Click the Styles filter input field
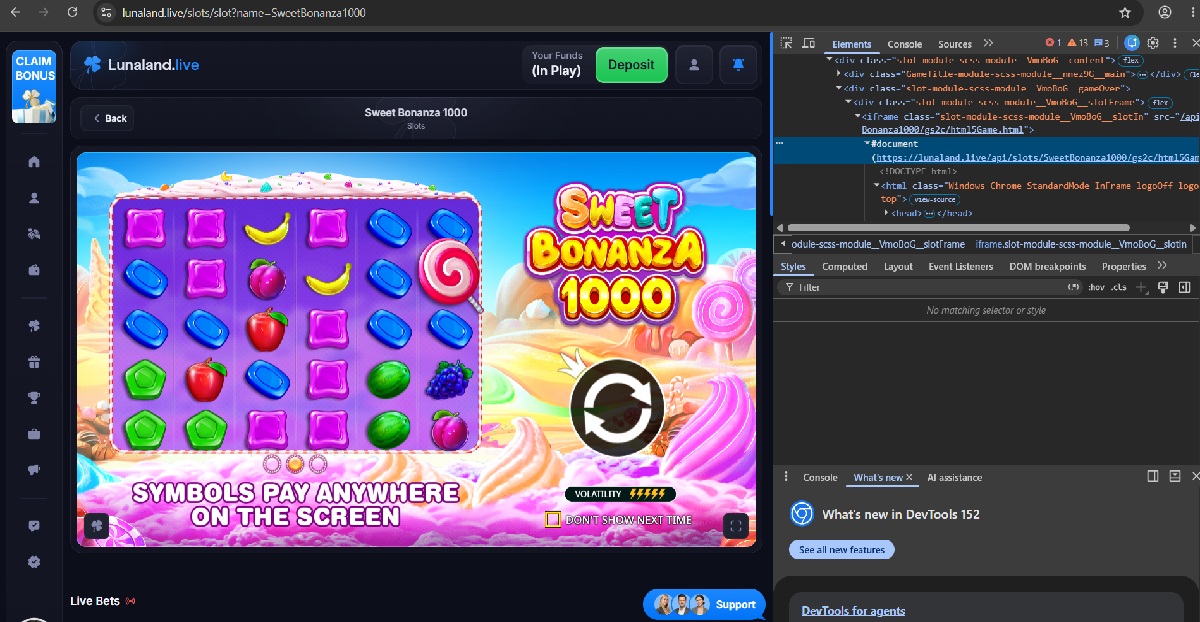Viewport: 1200px width, 622px height. (930, 287)
